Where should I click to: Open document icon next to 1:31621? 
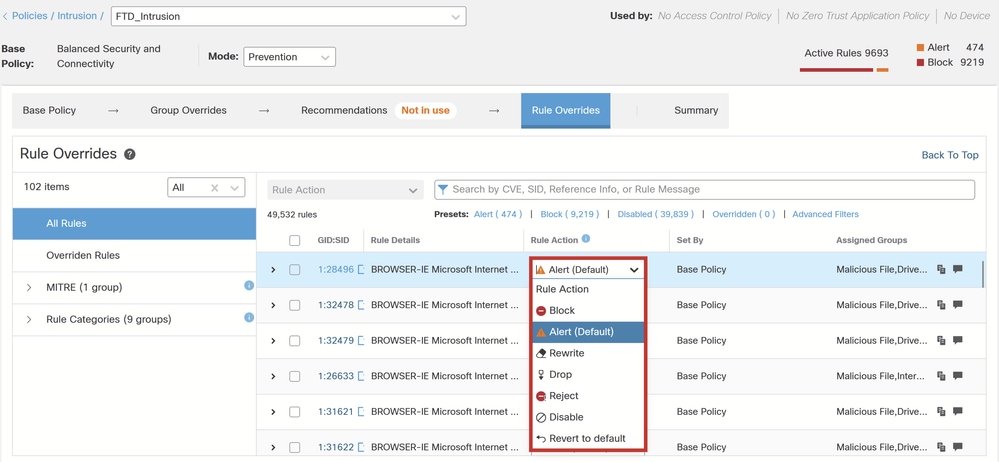361,412
